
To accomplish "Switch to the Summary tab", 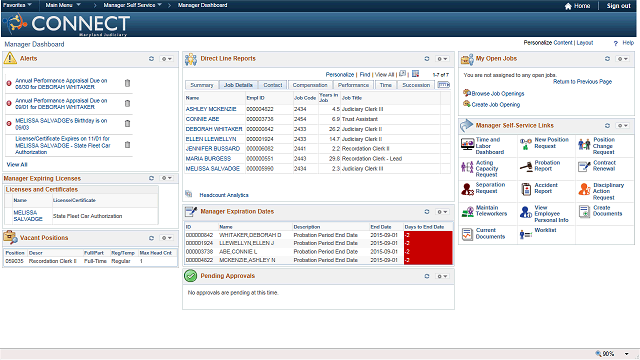I will [202, 85].
